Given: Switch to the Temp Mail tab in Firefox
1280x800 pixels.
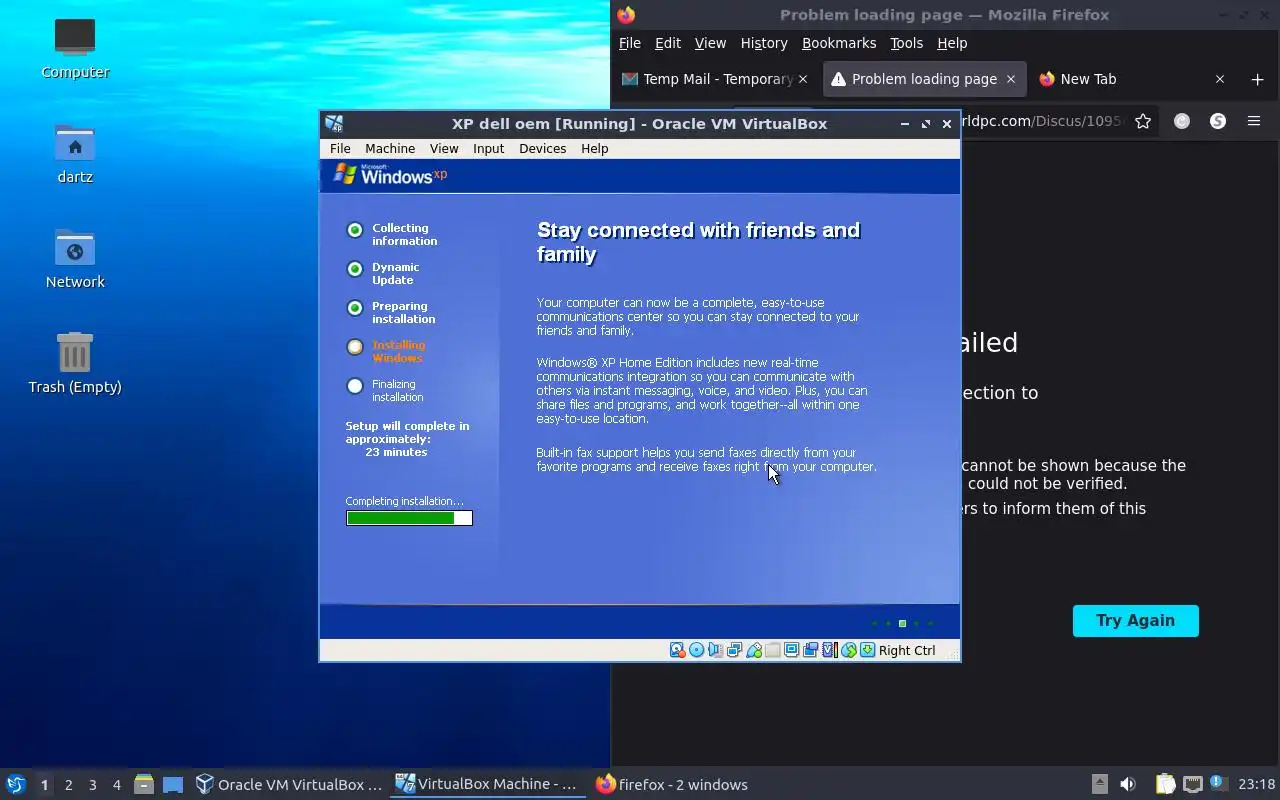Looking at the screenshot, I should 715,79.
